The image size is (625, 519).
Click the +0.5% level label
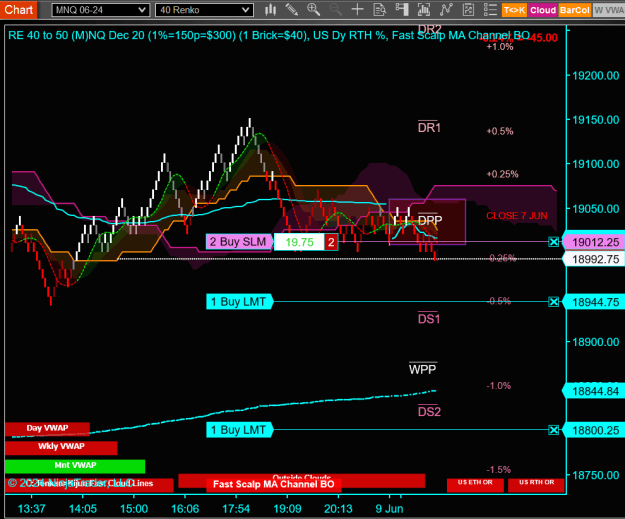[500, 132]
